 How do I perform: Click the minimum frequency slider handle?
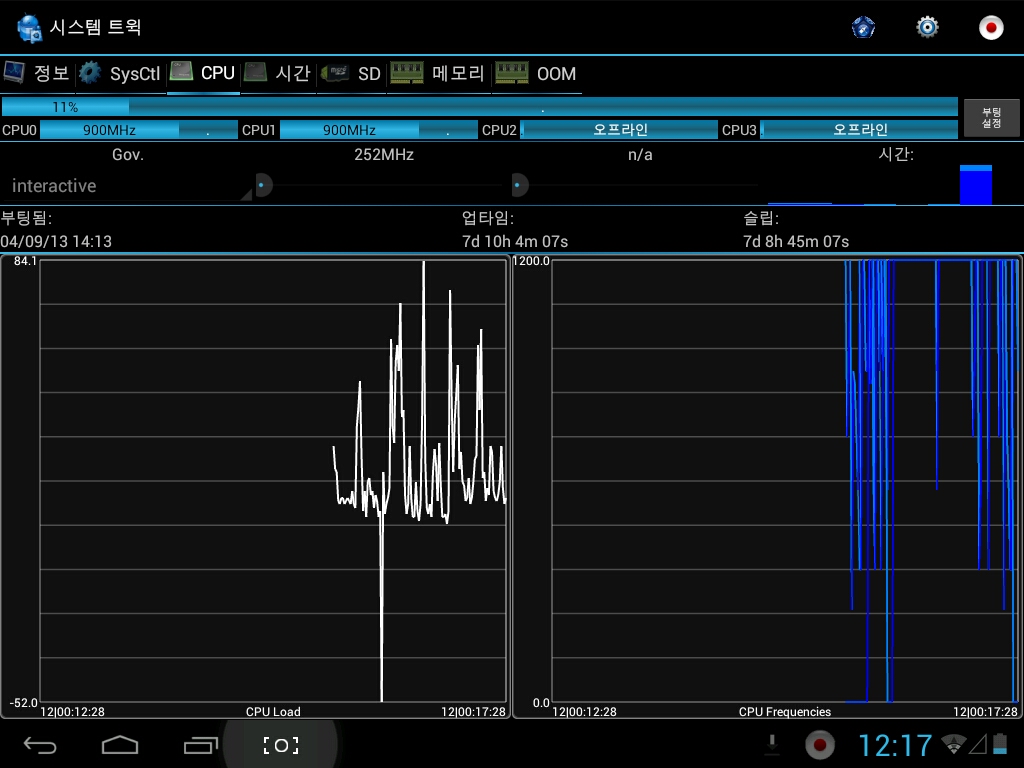pos(262,185)
